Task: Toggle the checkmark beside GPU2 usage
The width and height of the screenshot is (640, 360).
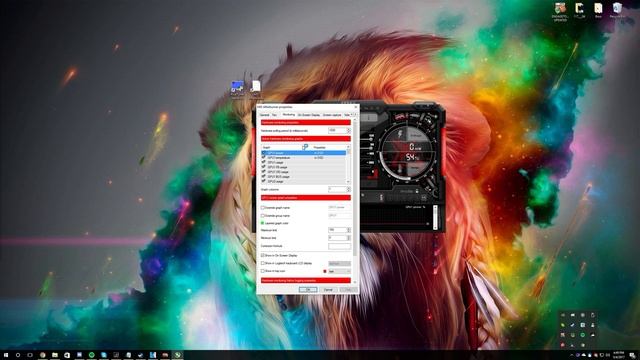Action: tap(264, 182)
